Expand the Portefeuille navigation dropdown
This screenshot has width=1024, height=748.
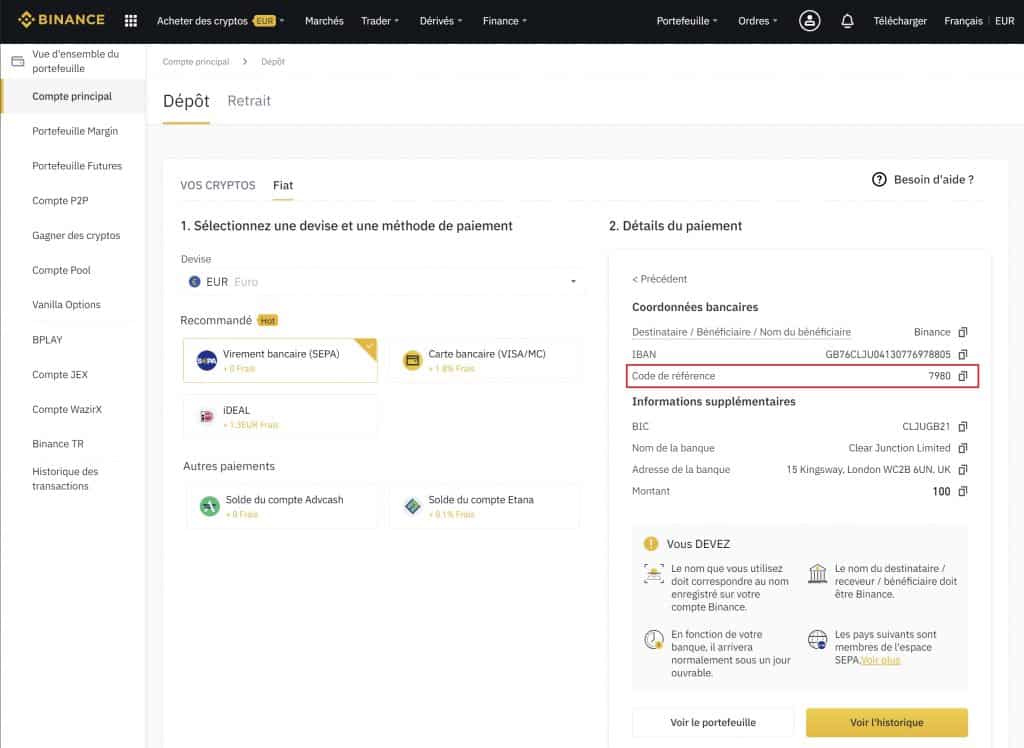tap(686, 20)
